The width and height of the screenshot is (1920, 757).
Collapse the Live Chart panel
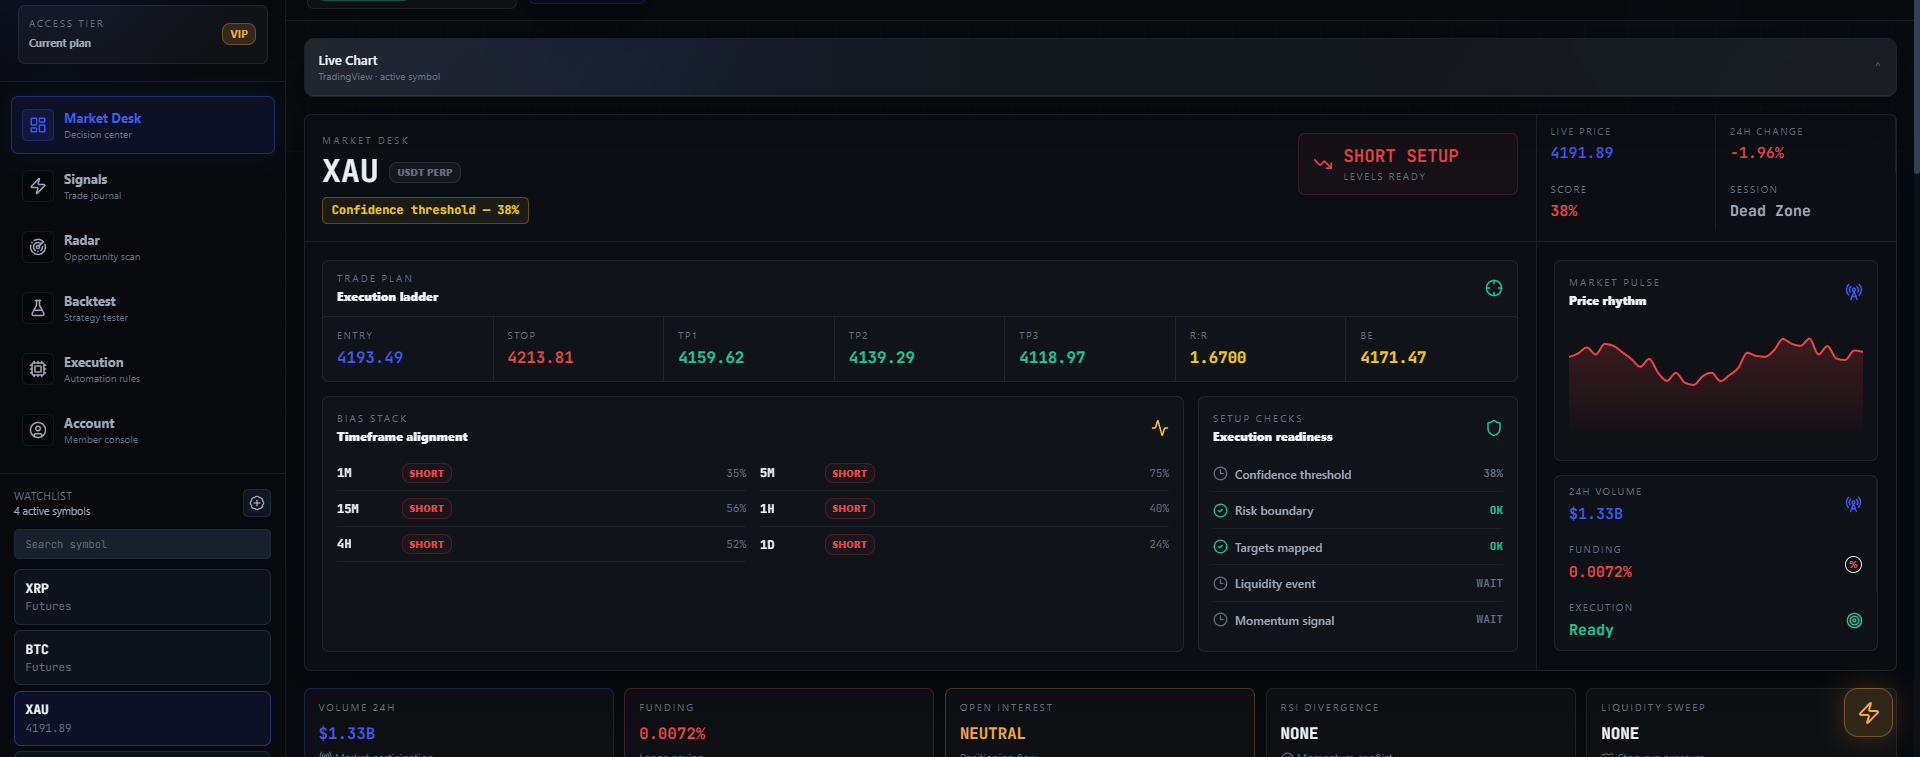pyautogui.click(x=1877, y=67)
